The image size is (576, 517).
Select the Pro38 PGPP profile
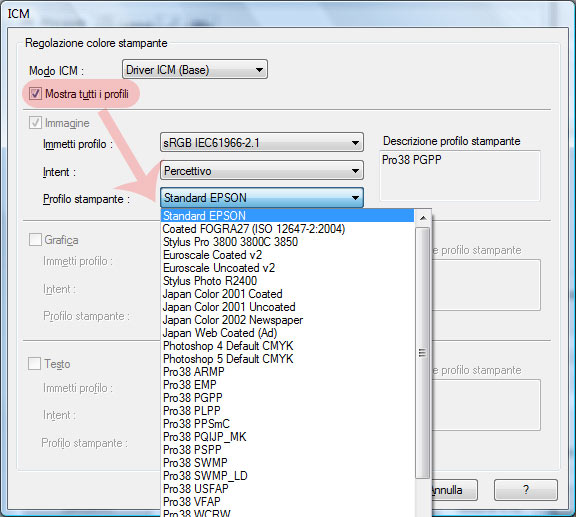288,398
